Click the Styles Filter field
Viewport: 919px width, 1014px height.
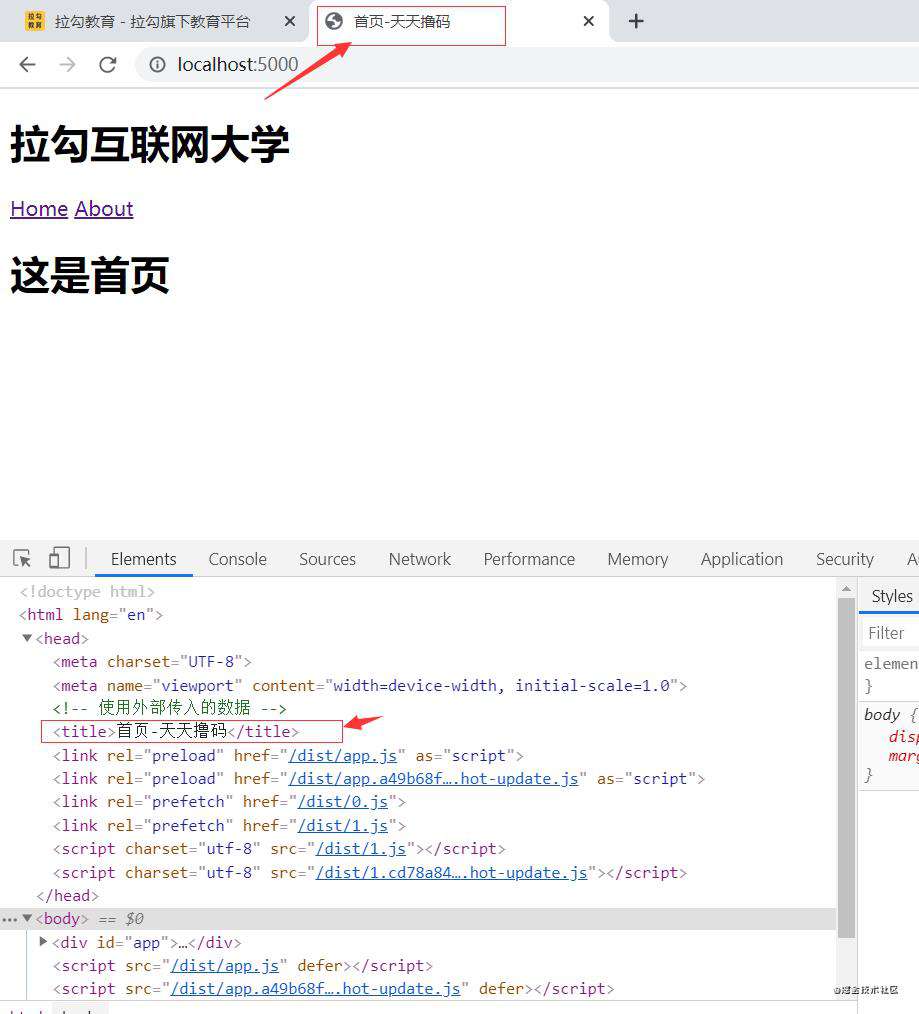[x=891, y=633]
